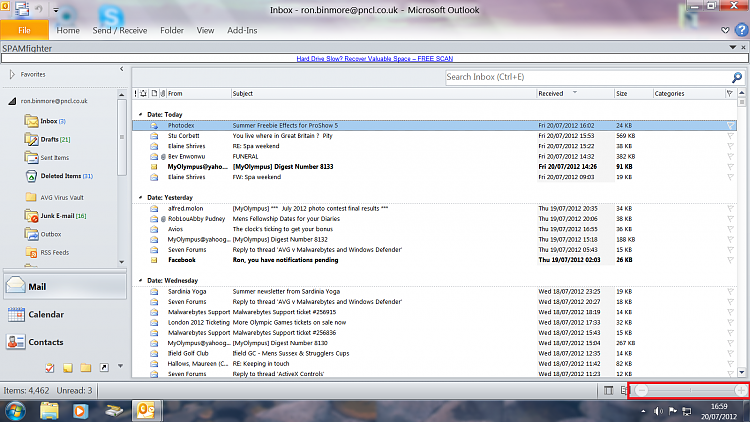Open the Sent Items folder
Viewport: 750px width, 422px height.
46,157
